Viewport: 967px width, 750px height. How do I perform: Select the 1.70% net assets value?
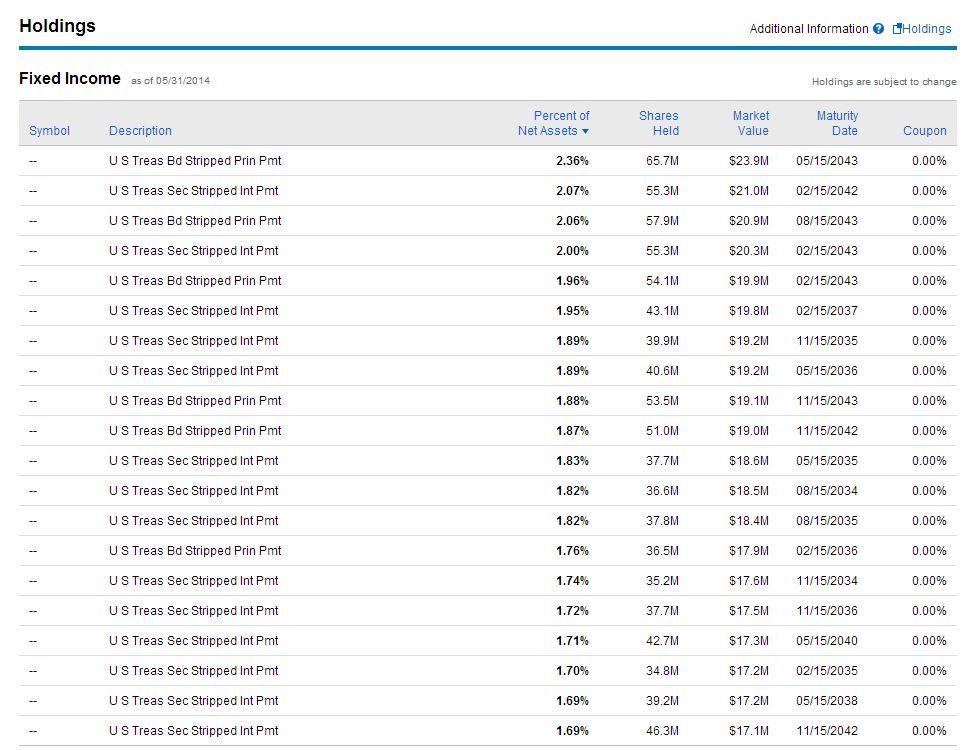coord(572,671)
